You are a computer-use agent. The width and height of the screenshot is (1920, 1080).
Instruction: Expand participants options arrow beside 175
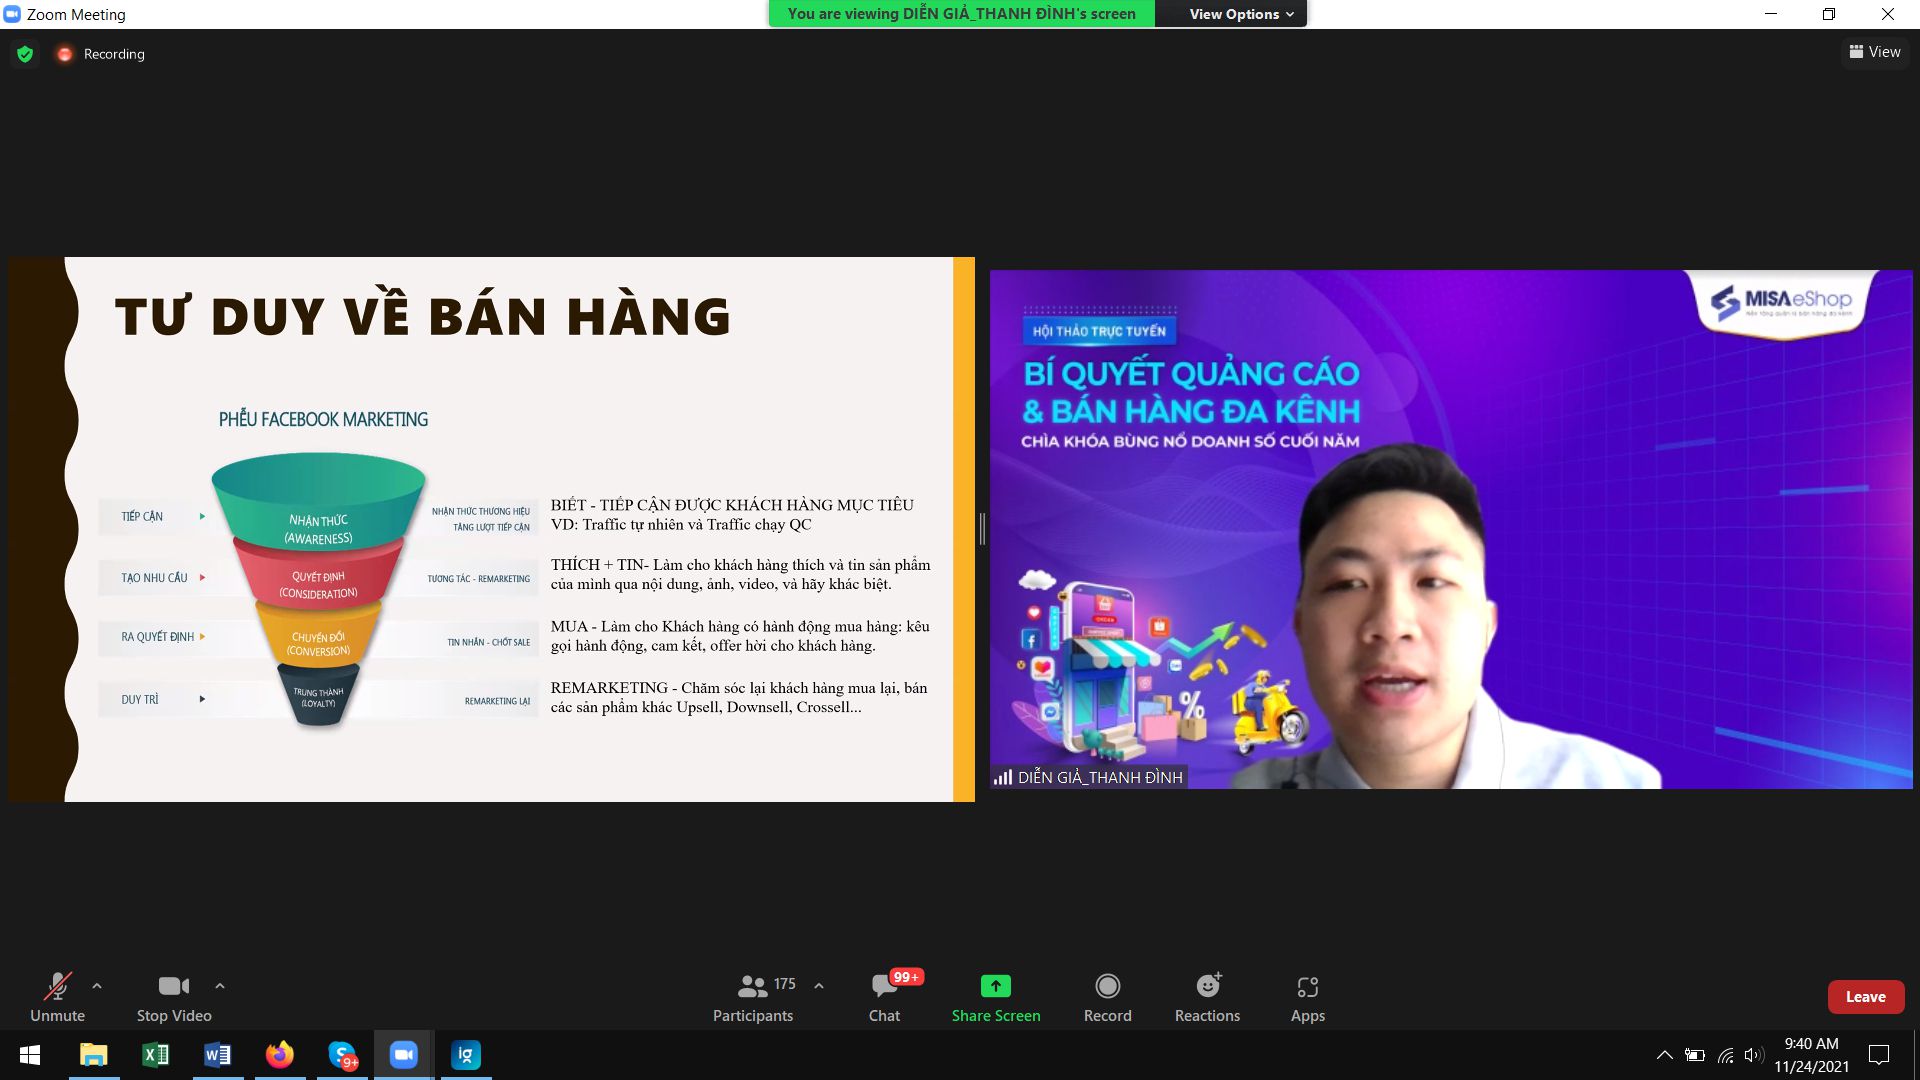[819, 986]
